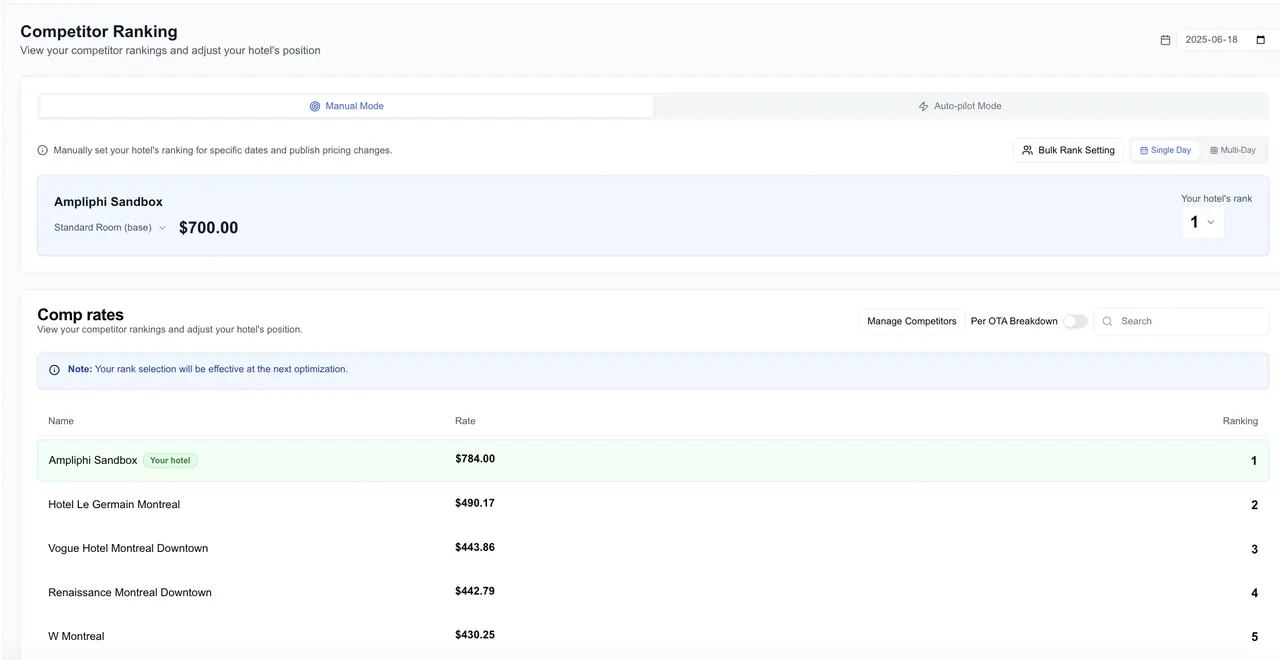Click the info icon in the rank selection note
The height and width of the screenshot is (660, 1280).
pos(55,369)
